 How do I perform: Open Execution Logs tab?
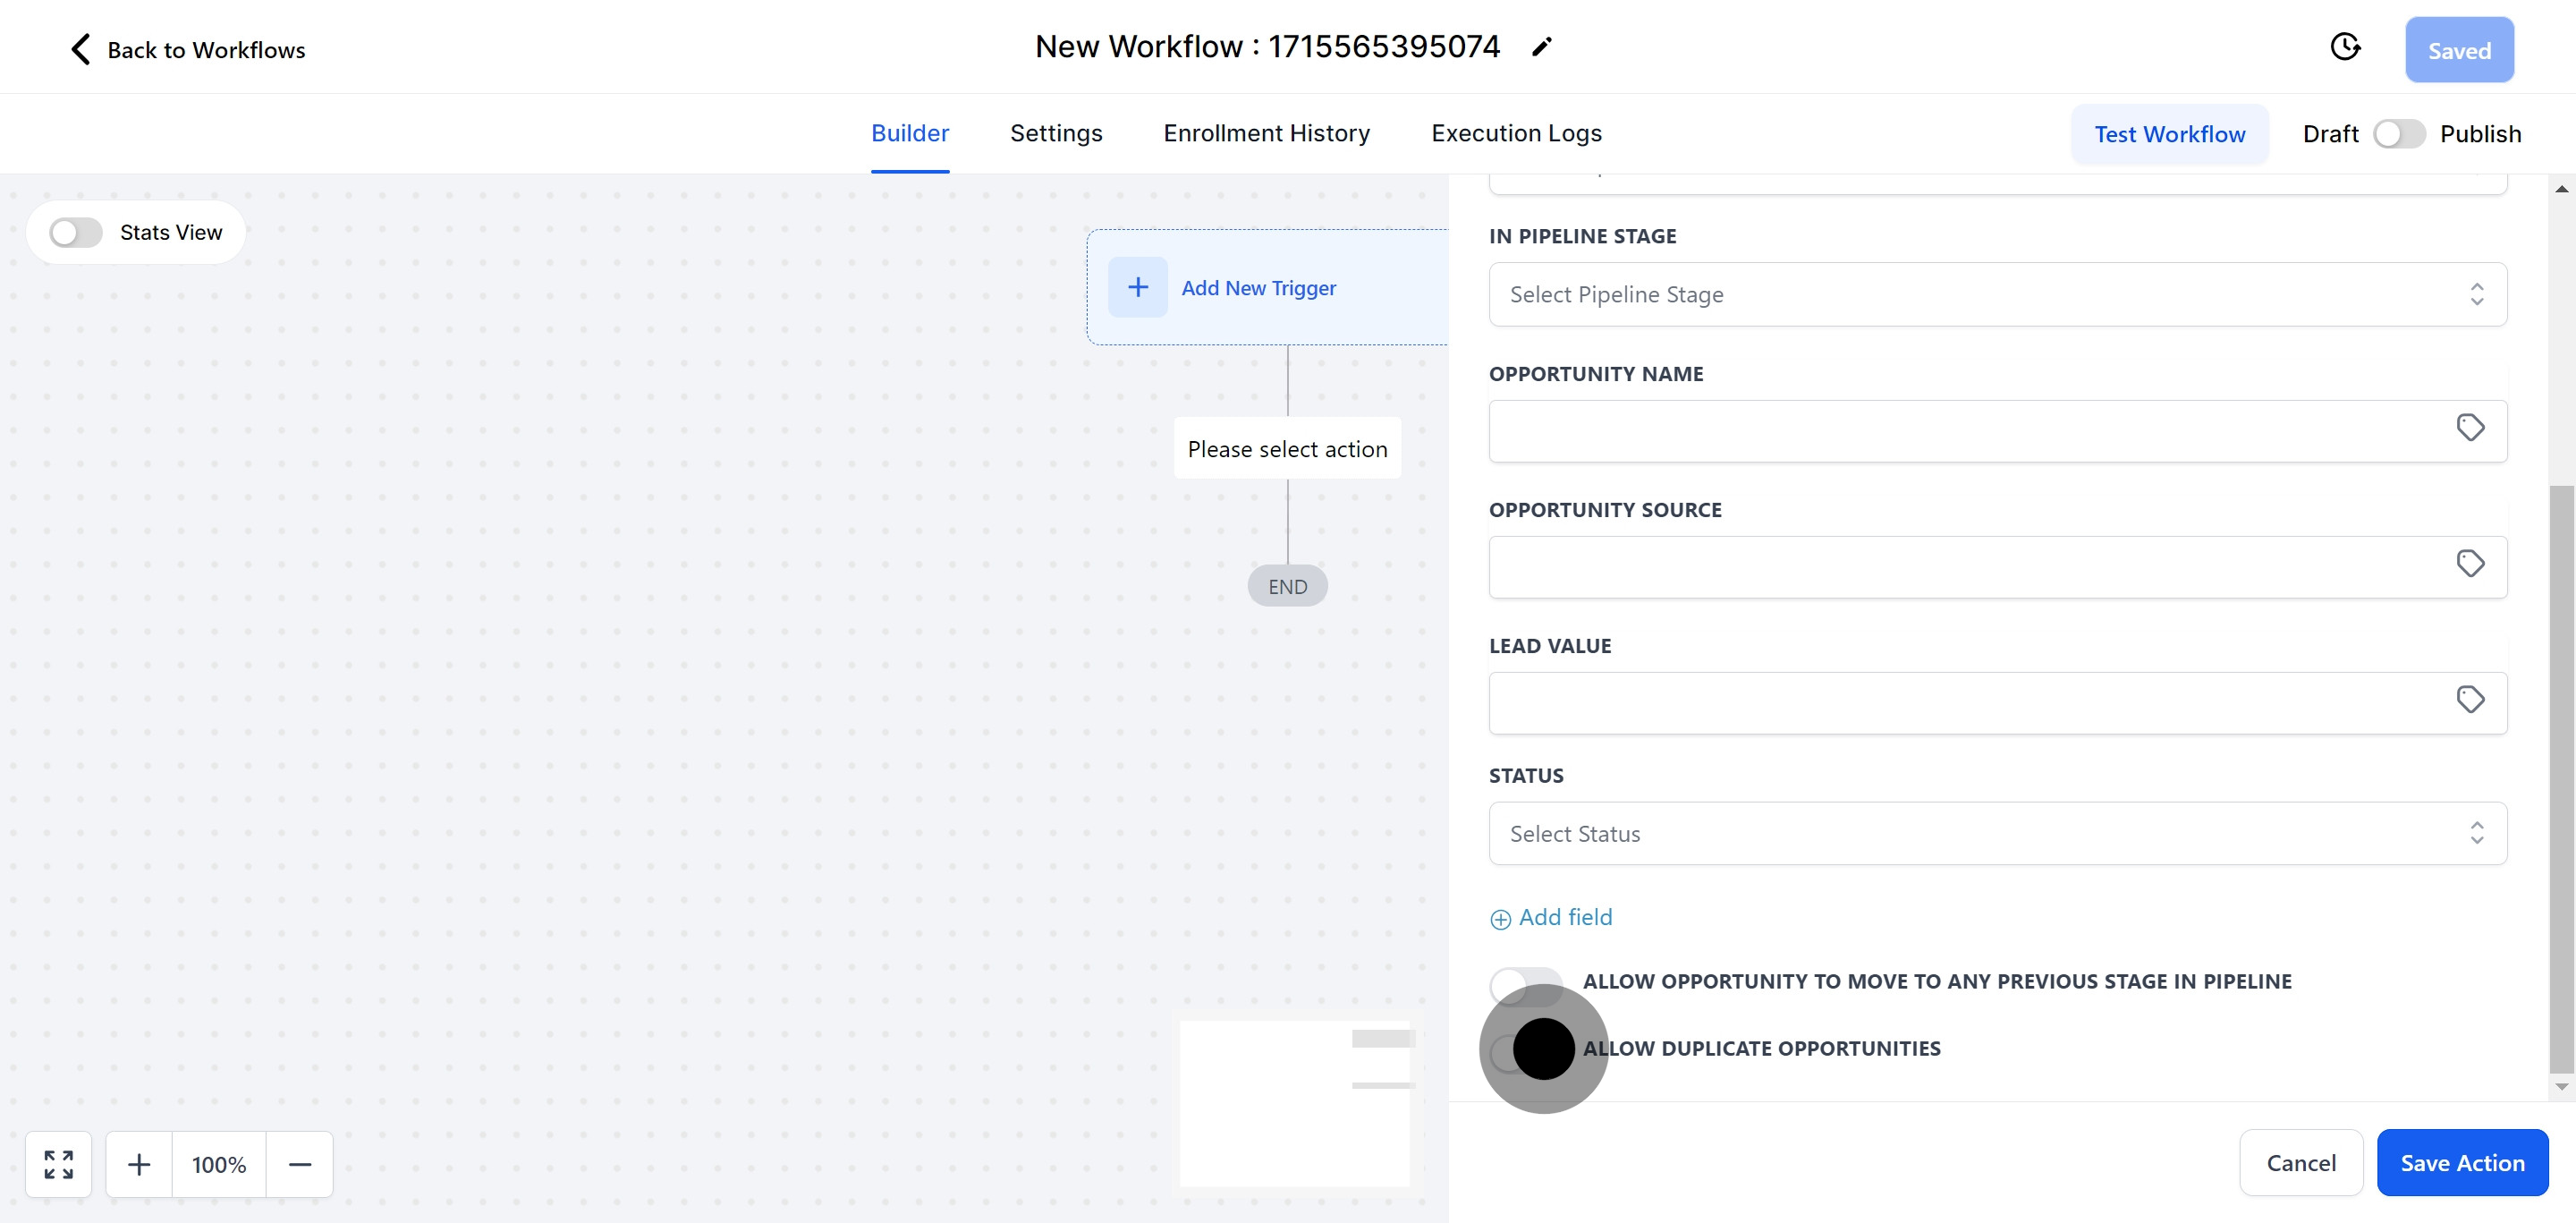coord(1515,133)
